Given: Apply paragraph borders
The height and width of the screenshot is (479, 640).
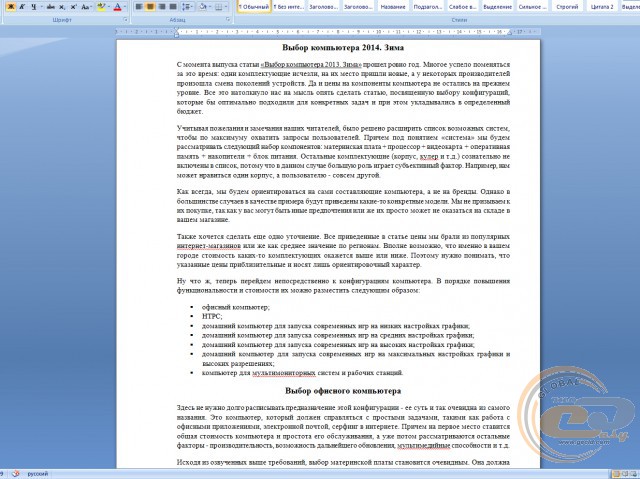Looking at the screenshot, I should [x=219, y=7].
